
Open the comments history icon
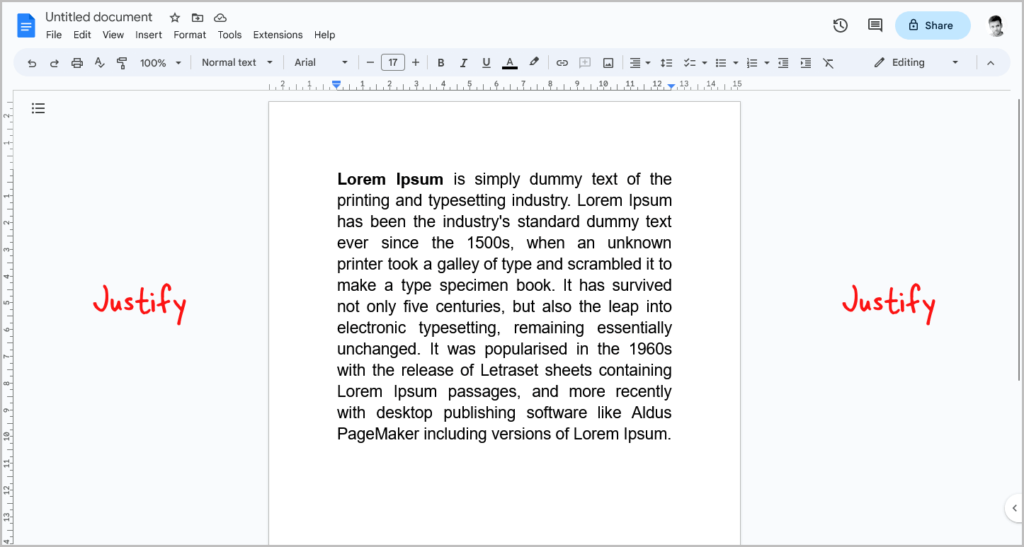point(875,25)
